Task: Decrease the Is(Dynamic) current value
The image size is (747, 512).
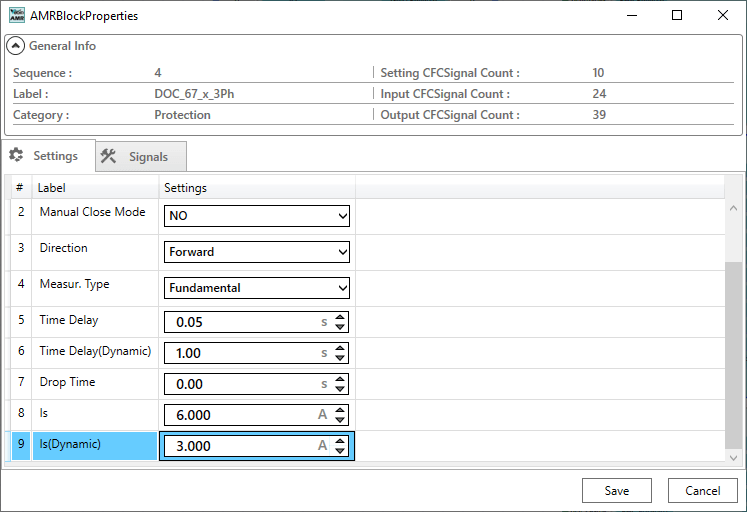Action: click(341, 451)
